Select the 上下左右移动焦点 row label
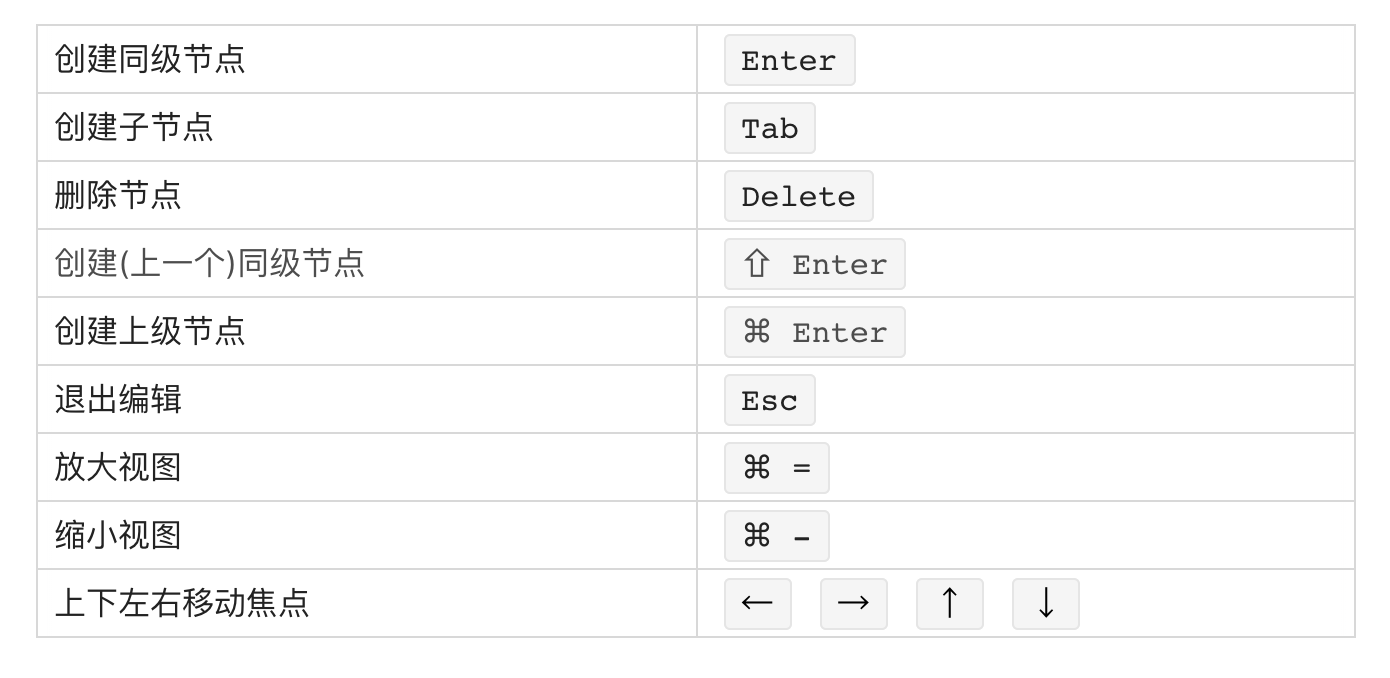 click(x=182, y=603)
